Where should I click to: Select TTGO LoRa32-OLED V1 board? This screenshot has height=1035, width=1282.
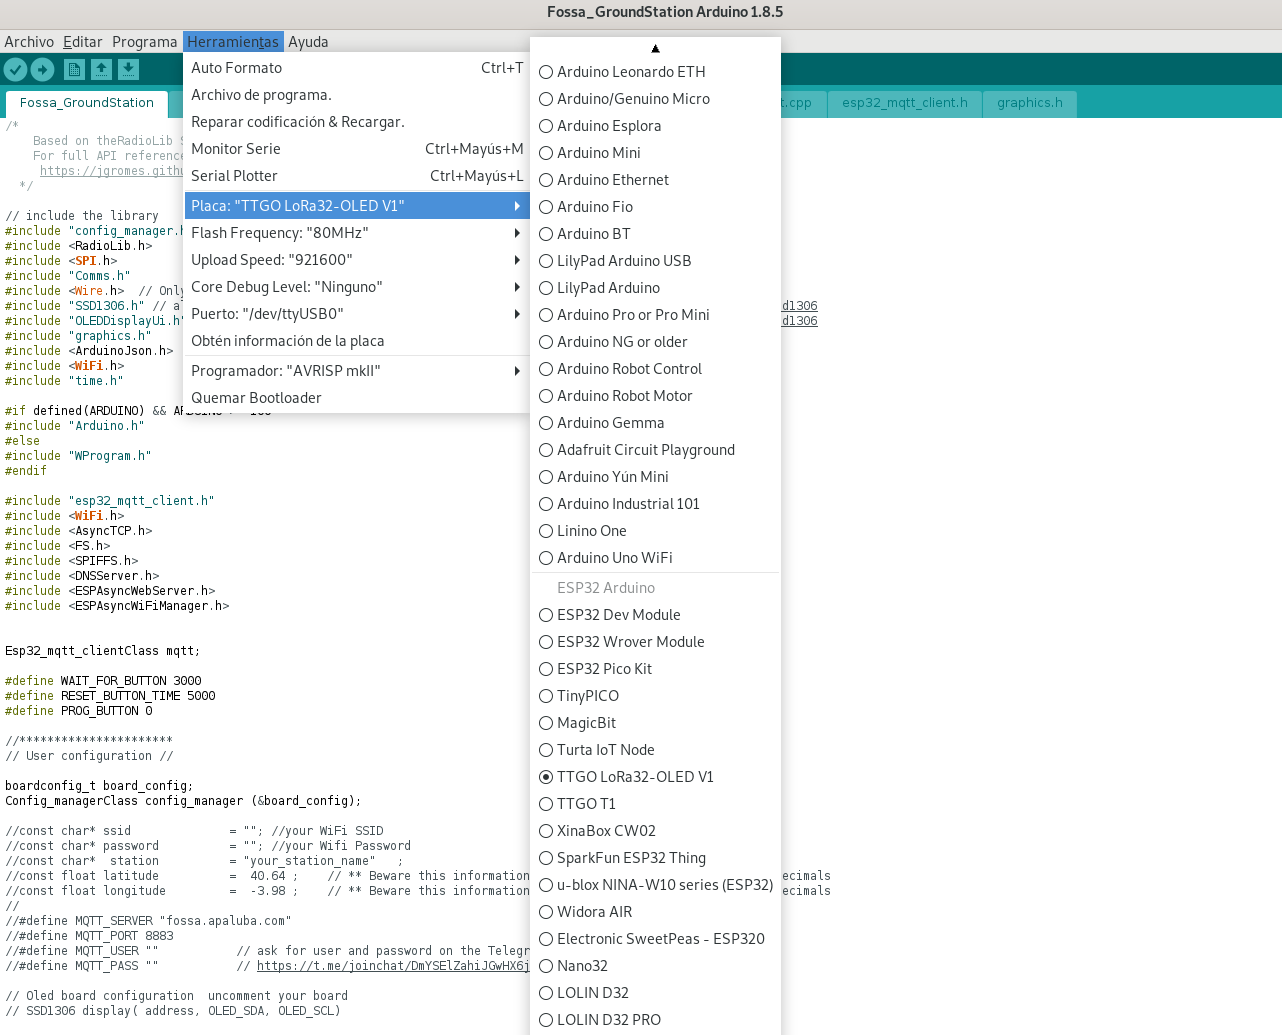[655, 777]
